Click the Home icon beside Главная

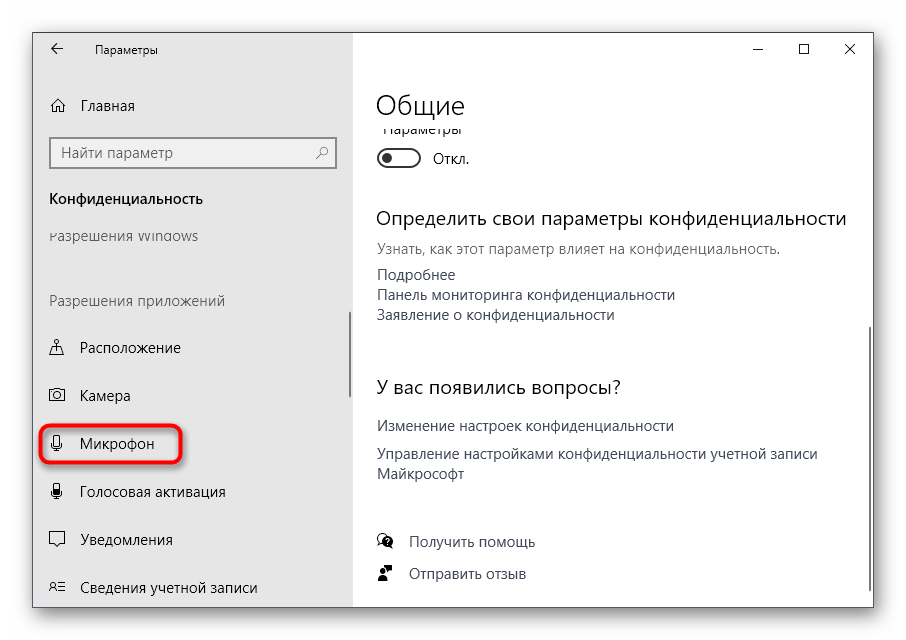(58, 106)
